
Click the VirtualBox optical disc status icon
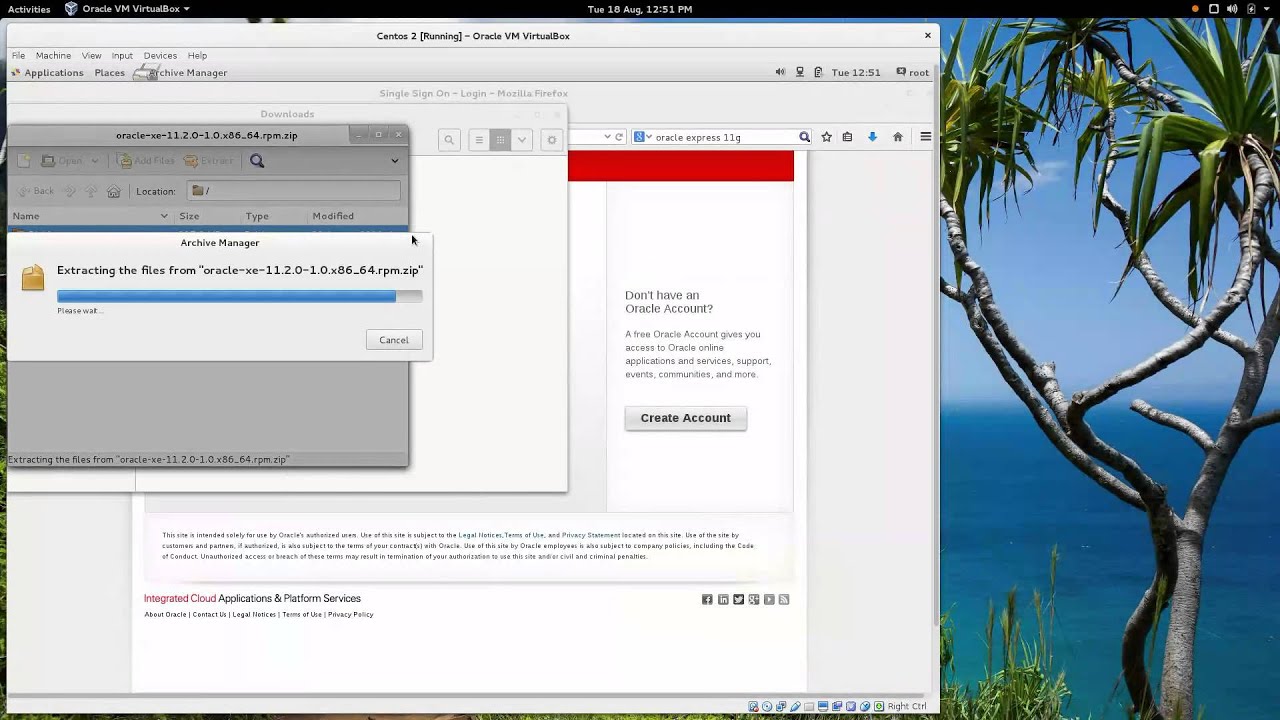coord(767,706)
